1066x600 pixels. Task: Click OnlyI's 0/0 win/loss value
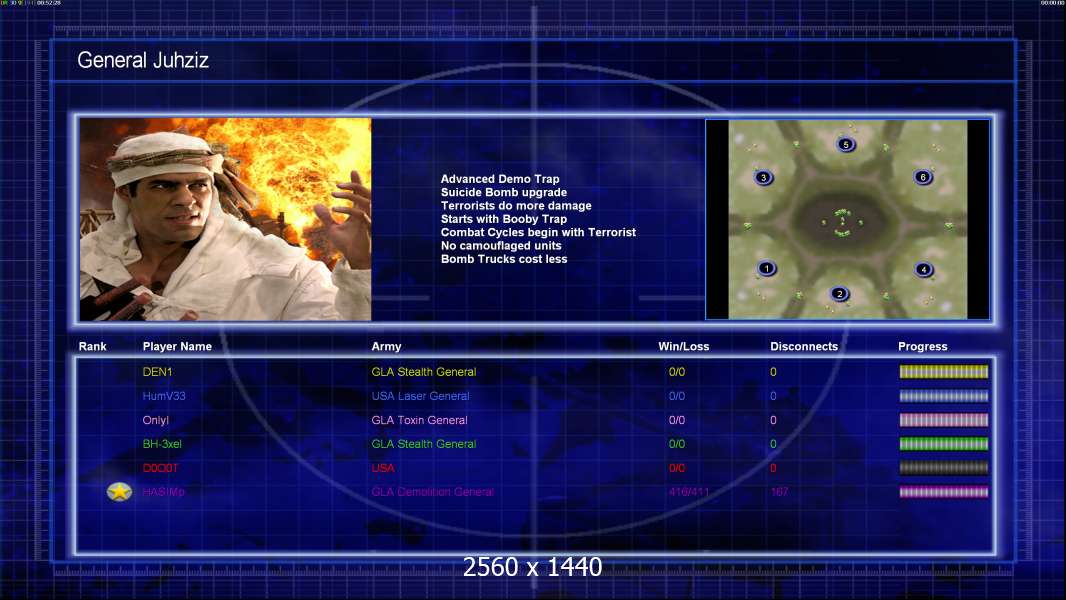pos(676,420)
